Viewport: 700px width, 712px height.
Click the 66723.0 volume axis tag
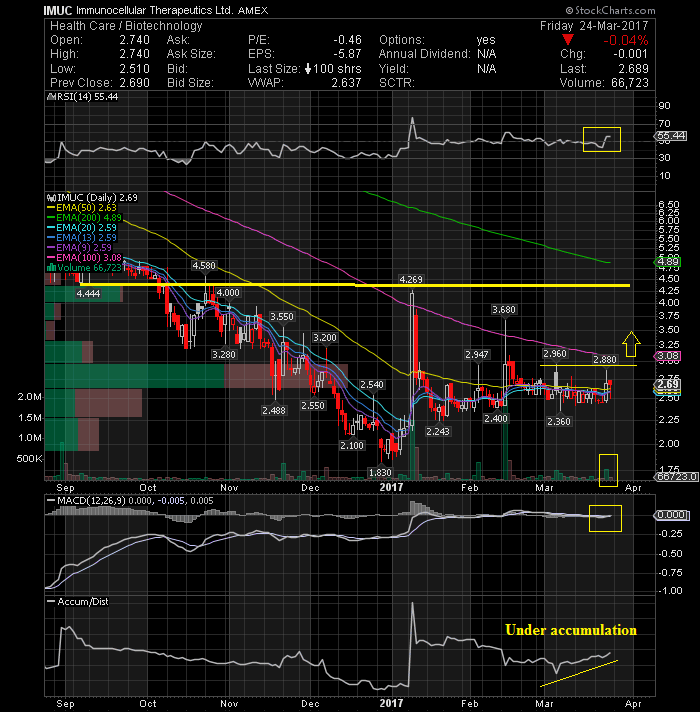(676, 477)
